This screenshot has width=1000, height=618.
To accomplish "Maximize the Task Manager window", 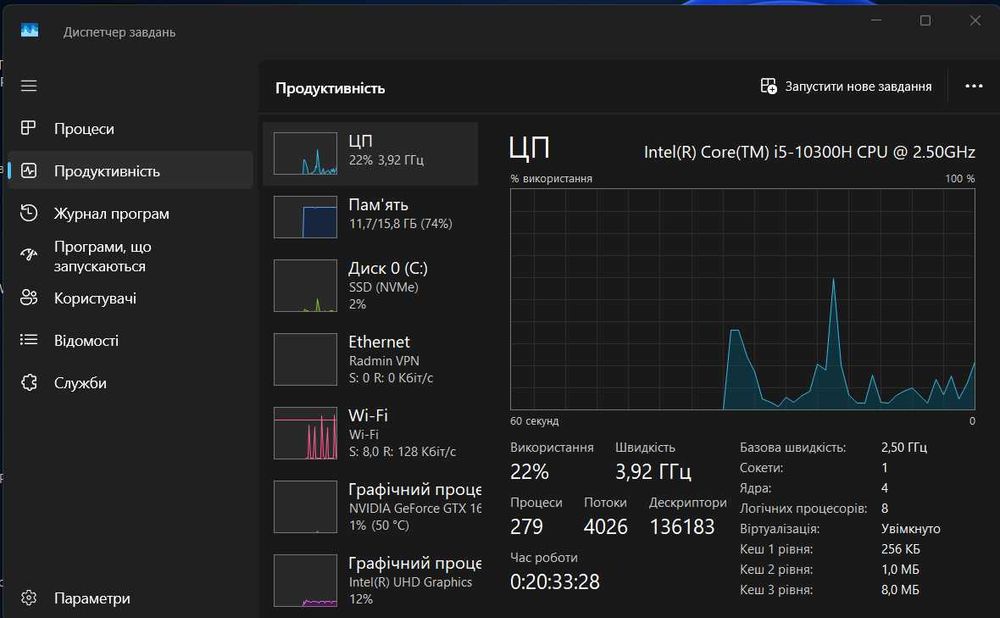I will pos(925,20).
